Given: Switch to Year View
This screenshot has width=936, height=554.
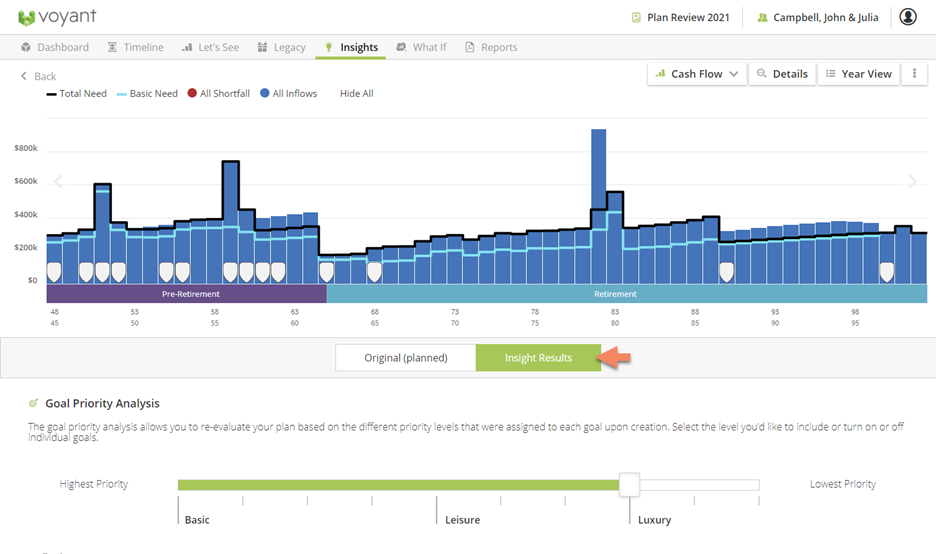Looking at the screenshot, I should [858, 74].
